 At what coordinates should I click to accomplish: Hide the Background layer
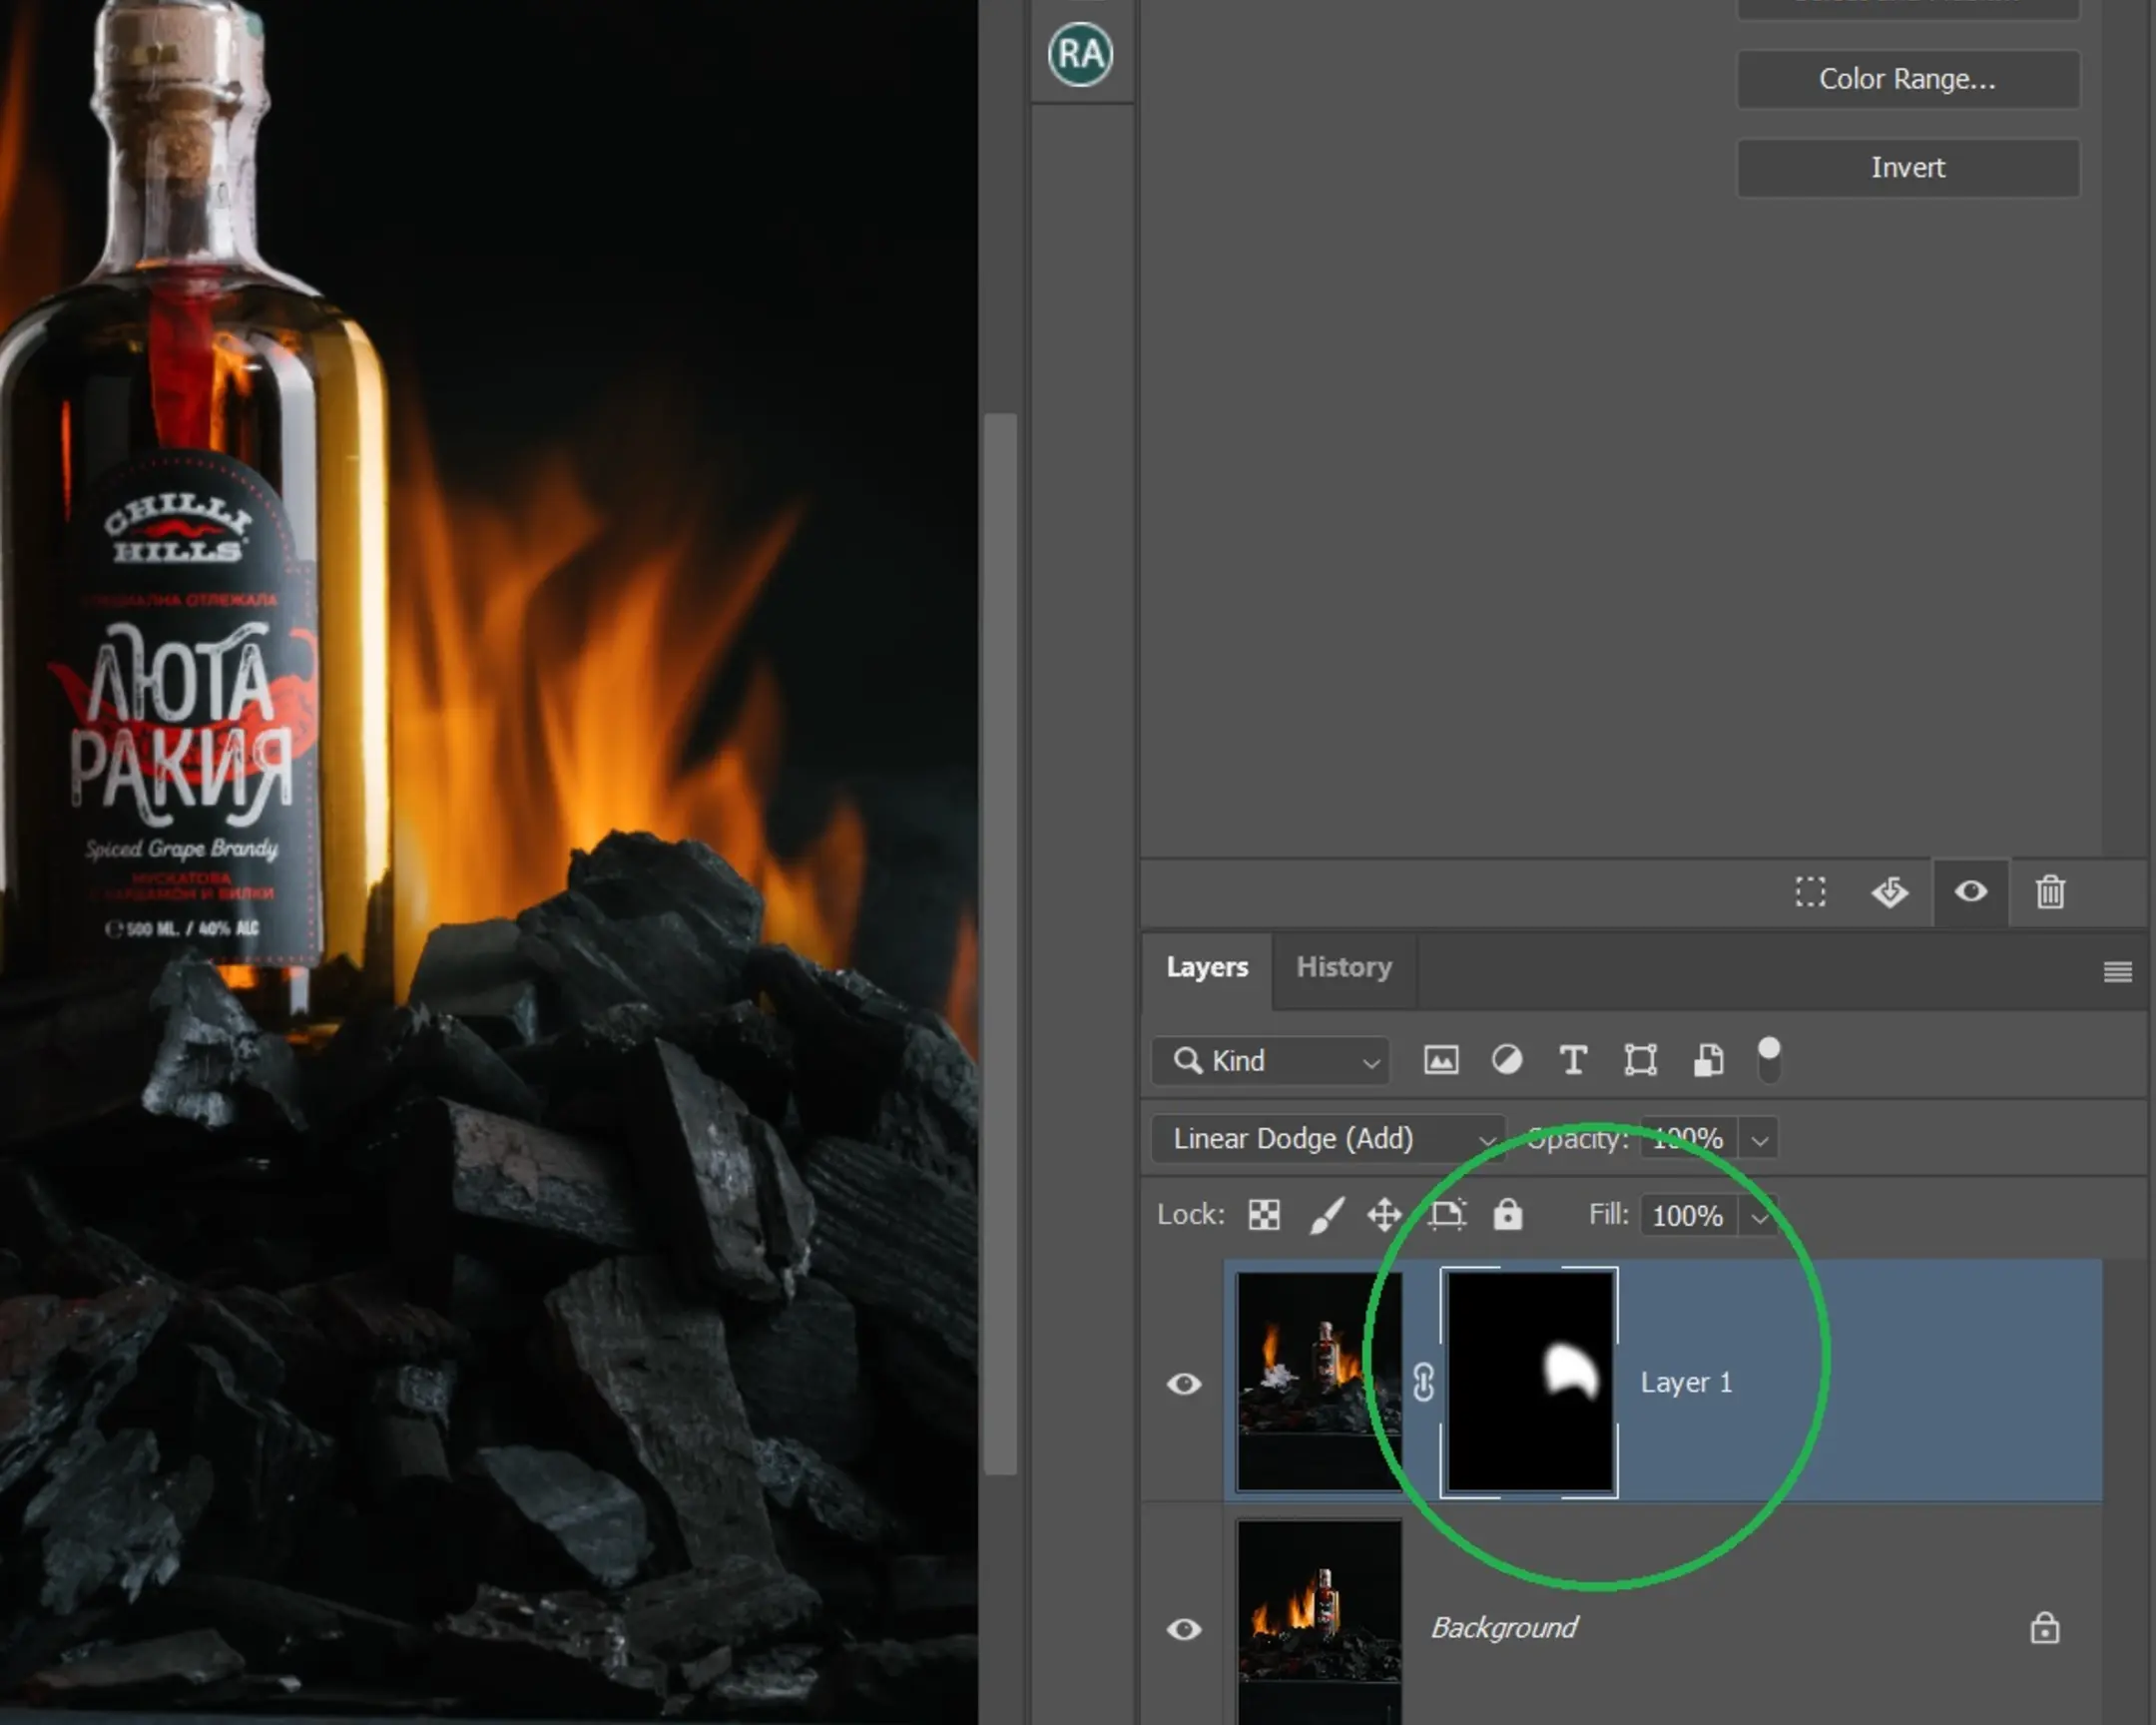[1184, 1628]
